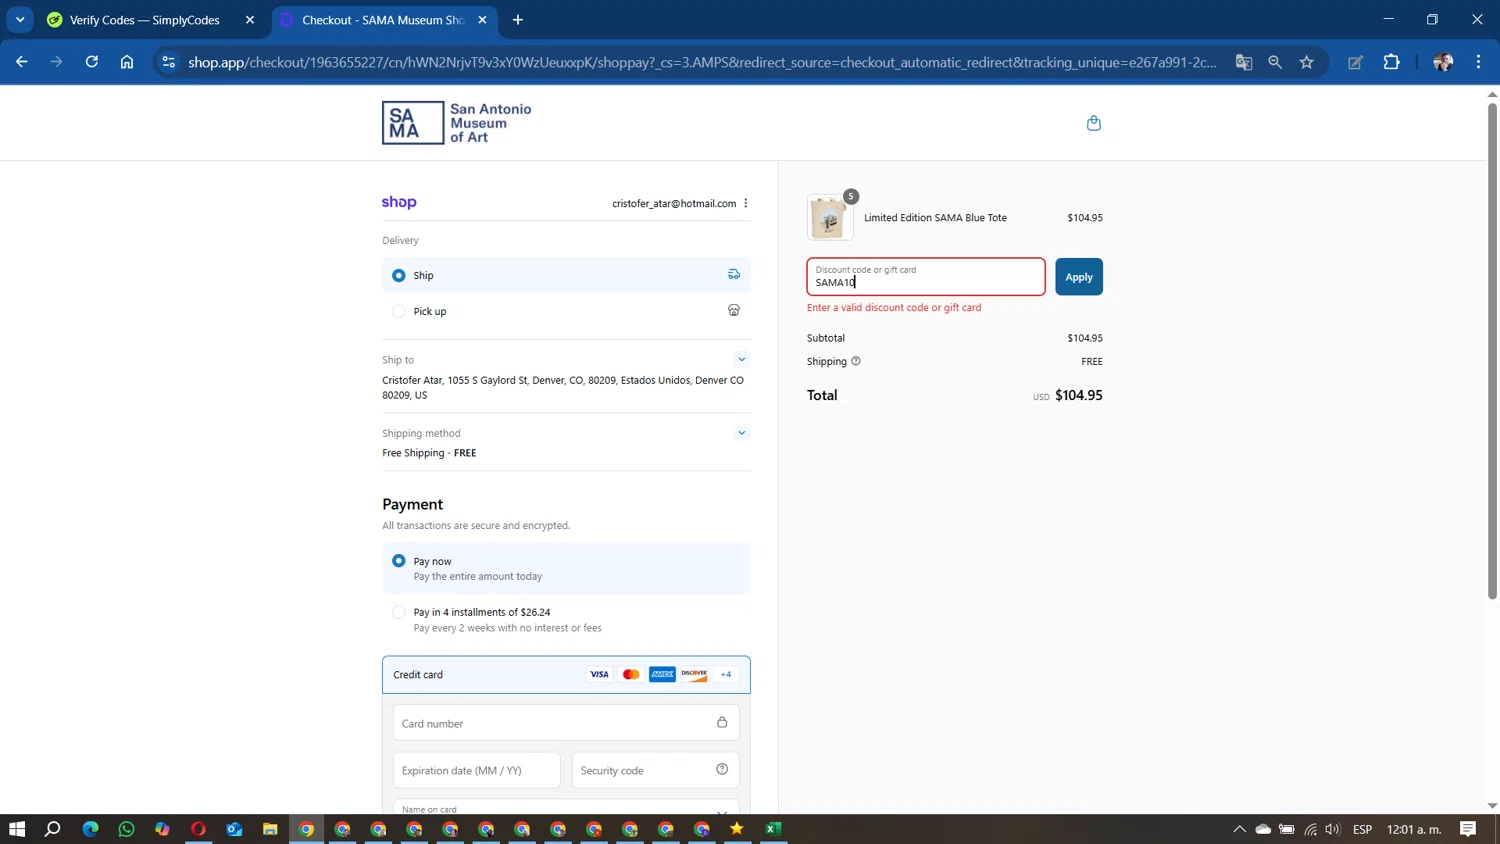Screen dimensions: 1500x844
Task: Open a new browser tab
Action: pos(517,20)
